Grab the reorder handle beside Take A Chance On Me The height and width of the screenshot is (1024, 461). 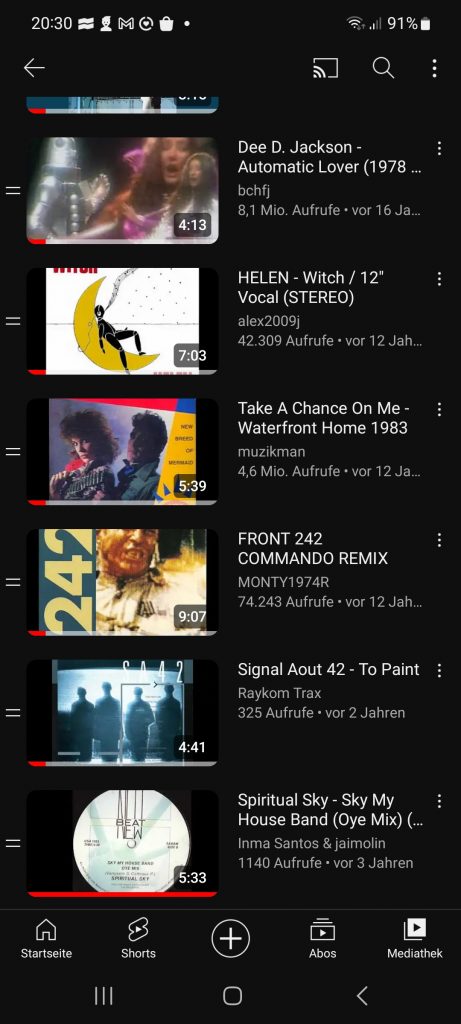coord(13,451)
